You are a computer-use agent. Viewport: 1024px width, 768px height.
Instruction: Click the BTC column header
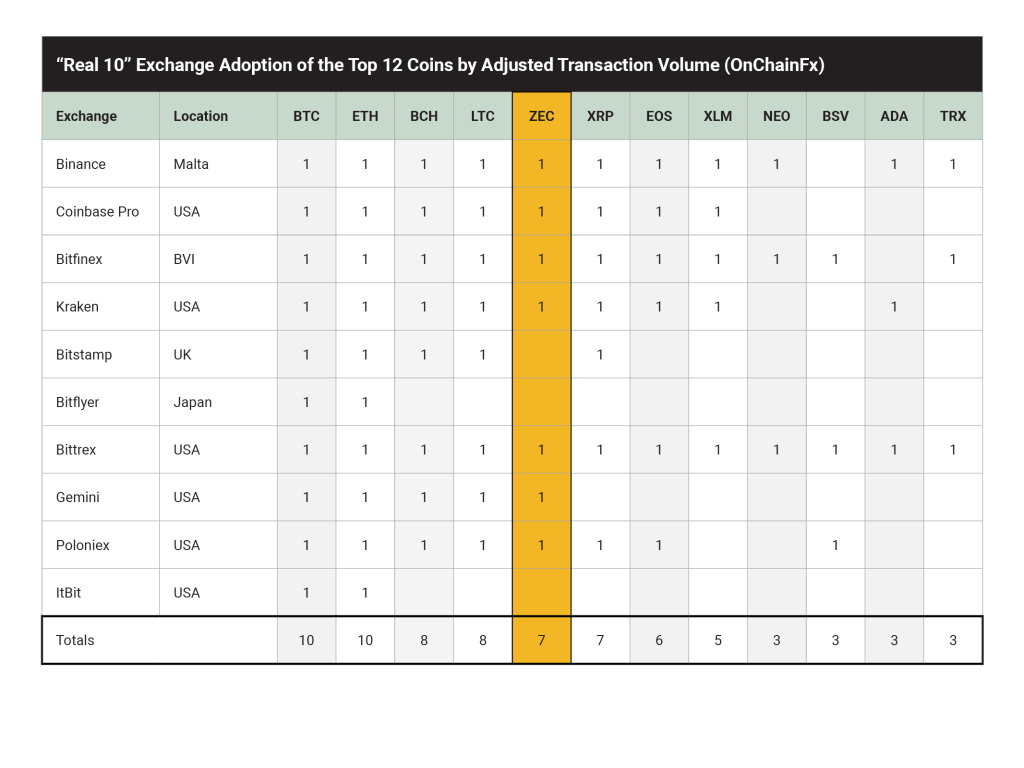[306, 116]
